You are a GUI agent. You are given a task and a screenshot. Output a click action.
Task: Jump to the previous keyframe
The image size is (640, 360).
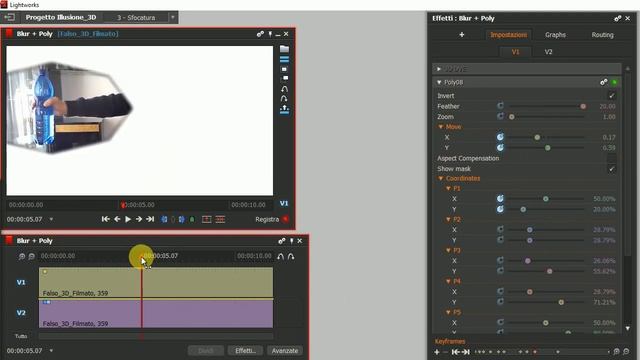pos(455,352)
